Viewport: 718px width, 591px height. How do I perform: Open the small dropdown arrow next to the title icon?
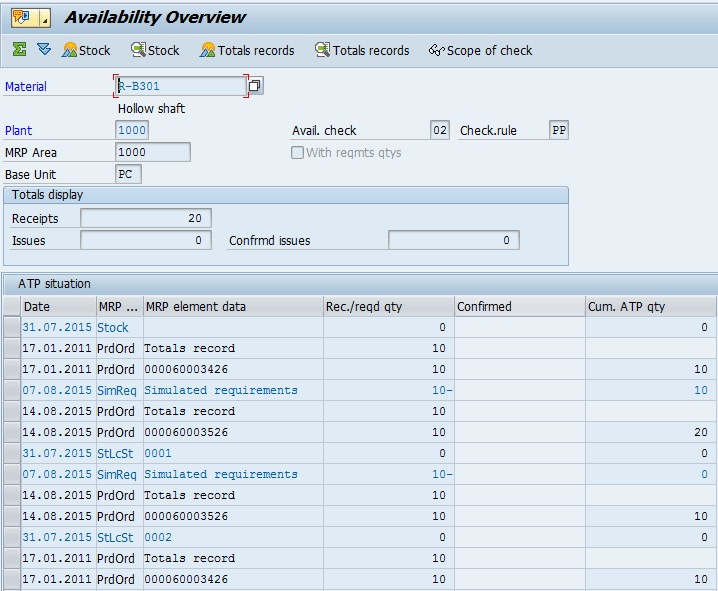coord(45,18)
